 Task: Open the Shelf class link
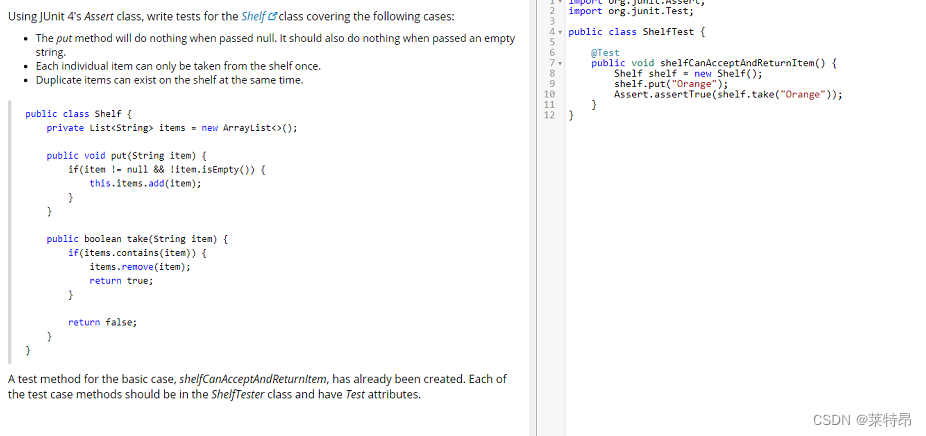(x=253, y=16)
